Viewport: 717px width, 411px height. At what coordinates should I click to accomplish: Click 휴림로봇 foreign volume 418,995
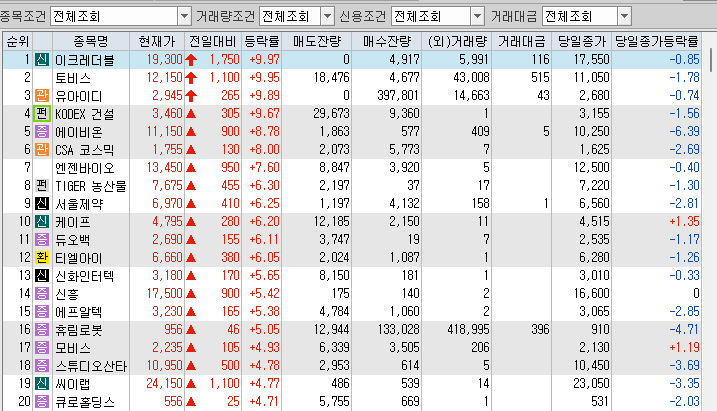(x=468, y=330)
